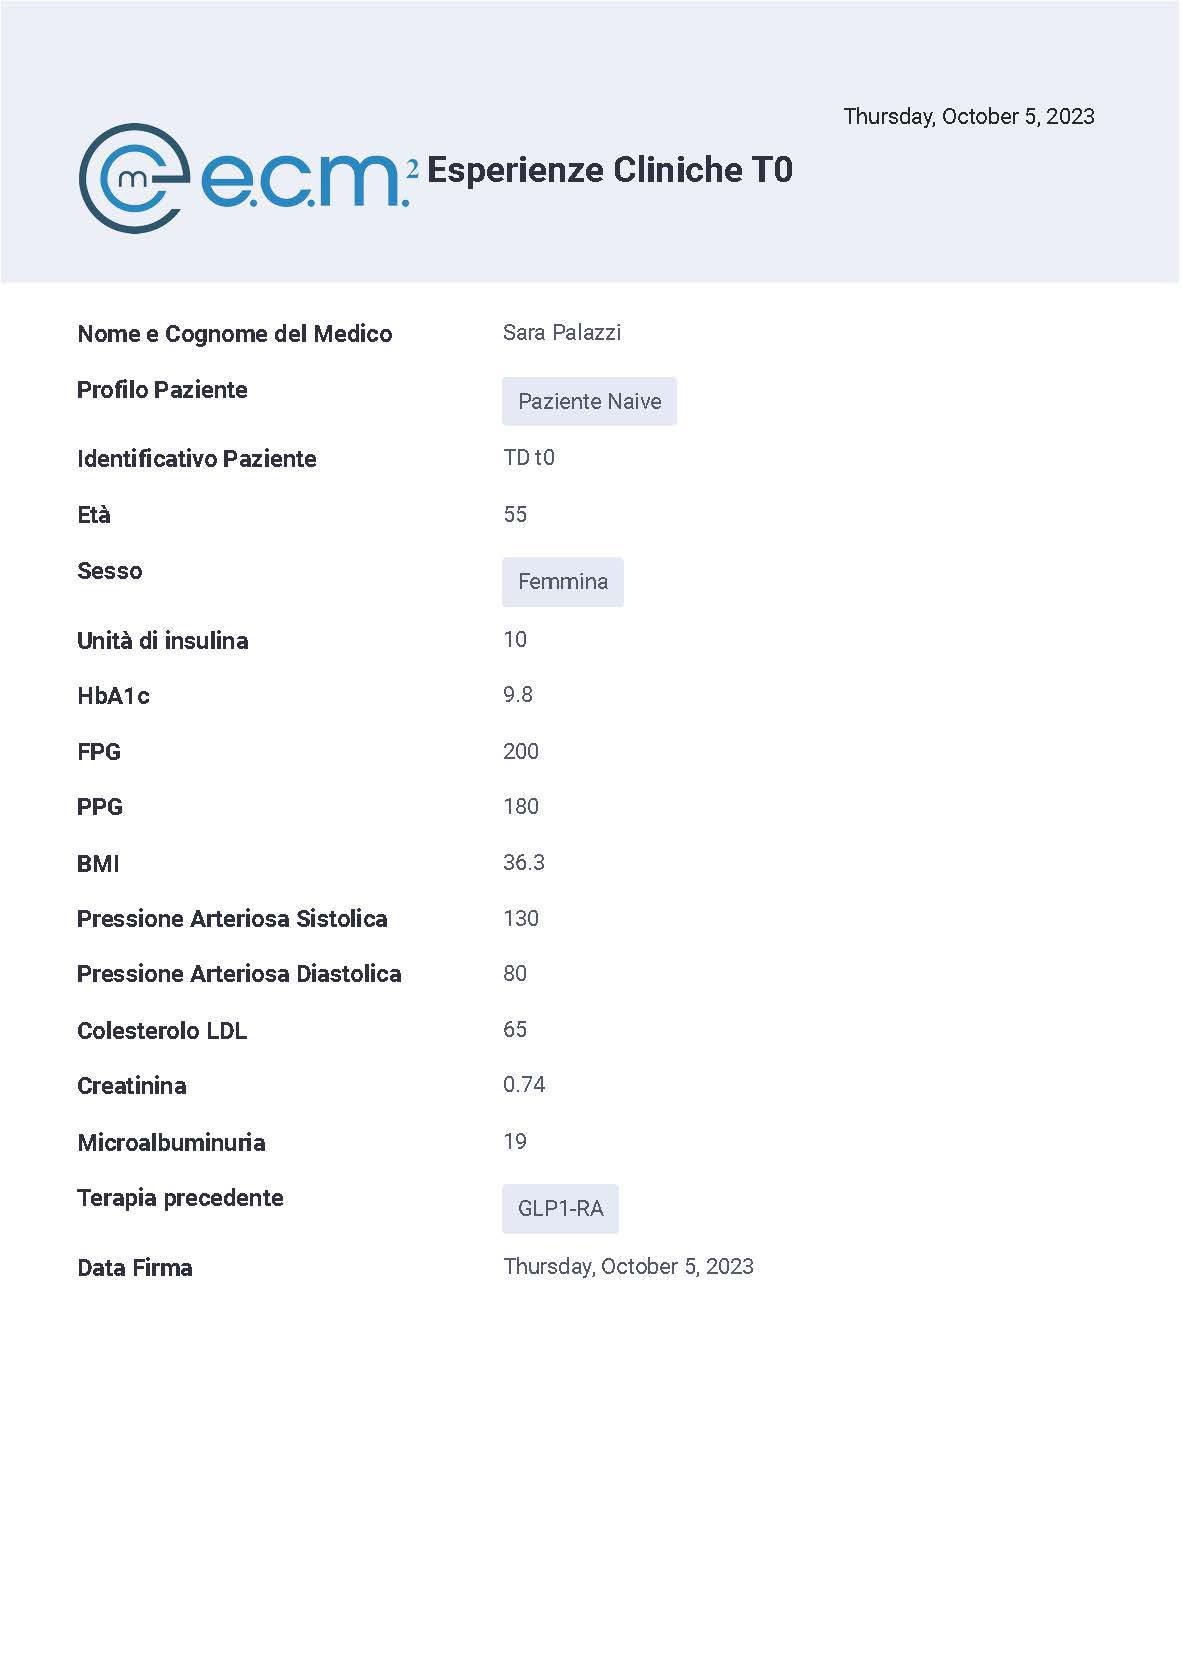Image resolution: width=1182 pixels, height=1673 pixels.
Task: Click the e.c.m. blue logo text
Action: (x=308, y=179)
